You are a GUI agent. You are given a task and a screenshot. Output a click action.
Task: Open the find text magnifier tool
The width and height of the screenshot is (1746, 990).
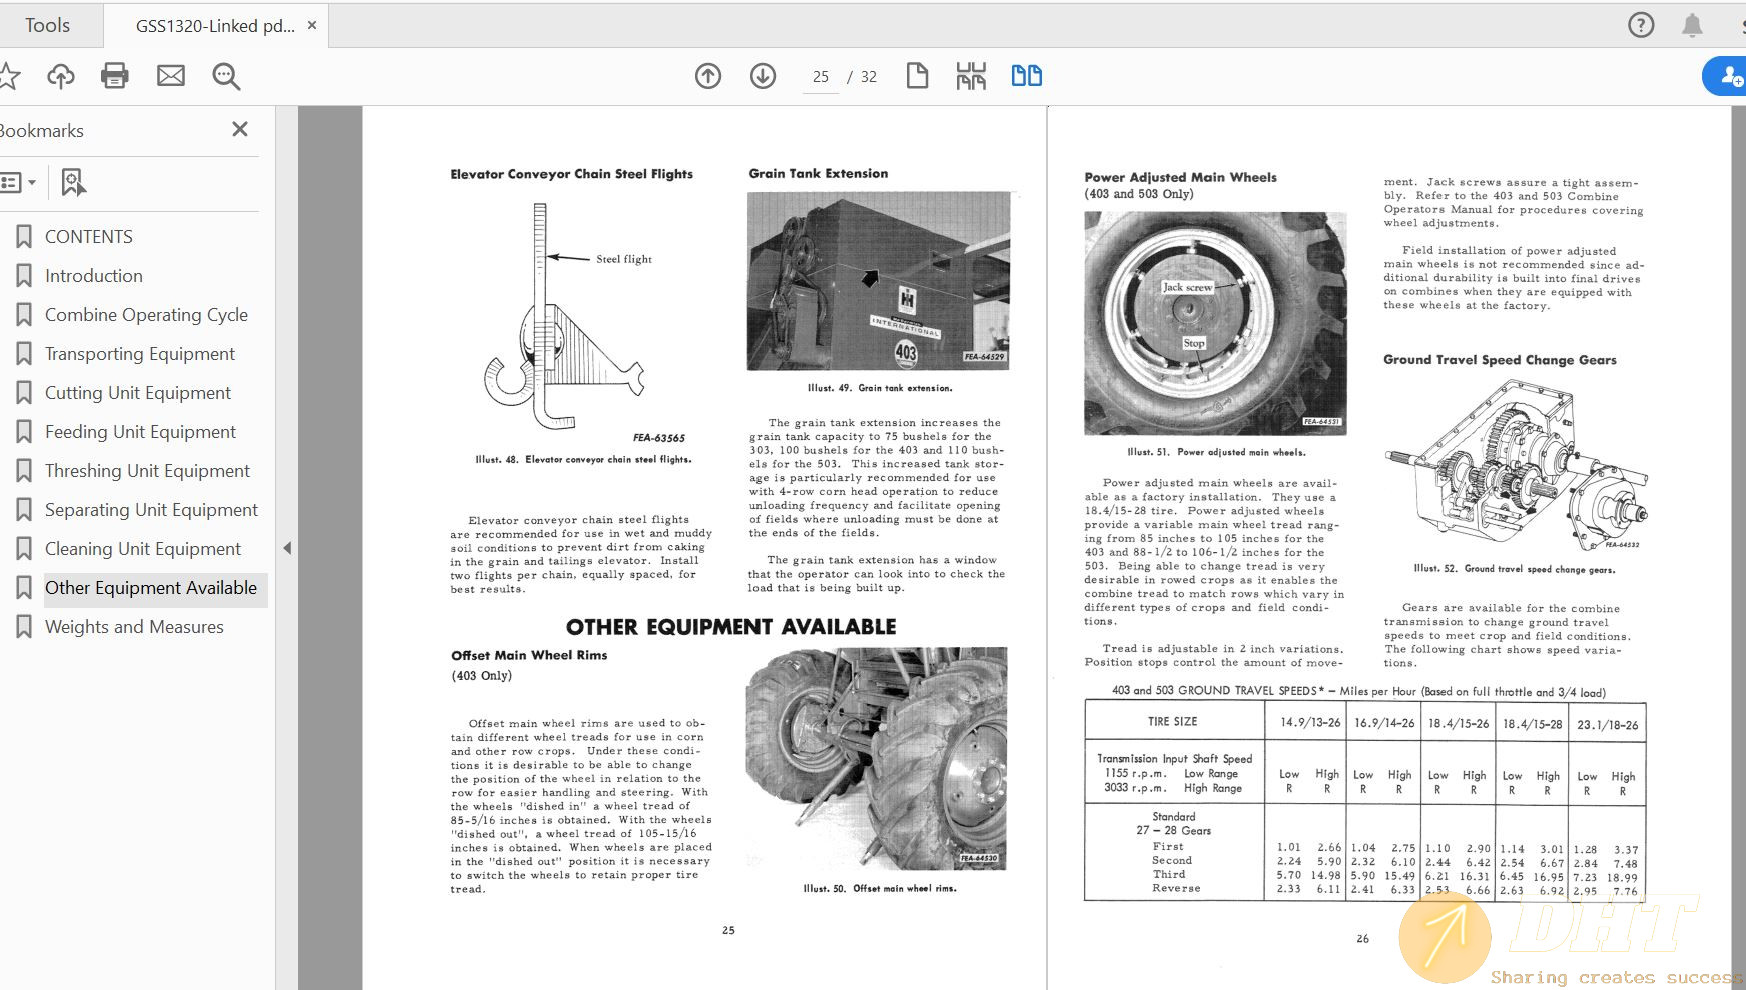[x=226, y=76]
